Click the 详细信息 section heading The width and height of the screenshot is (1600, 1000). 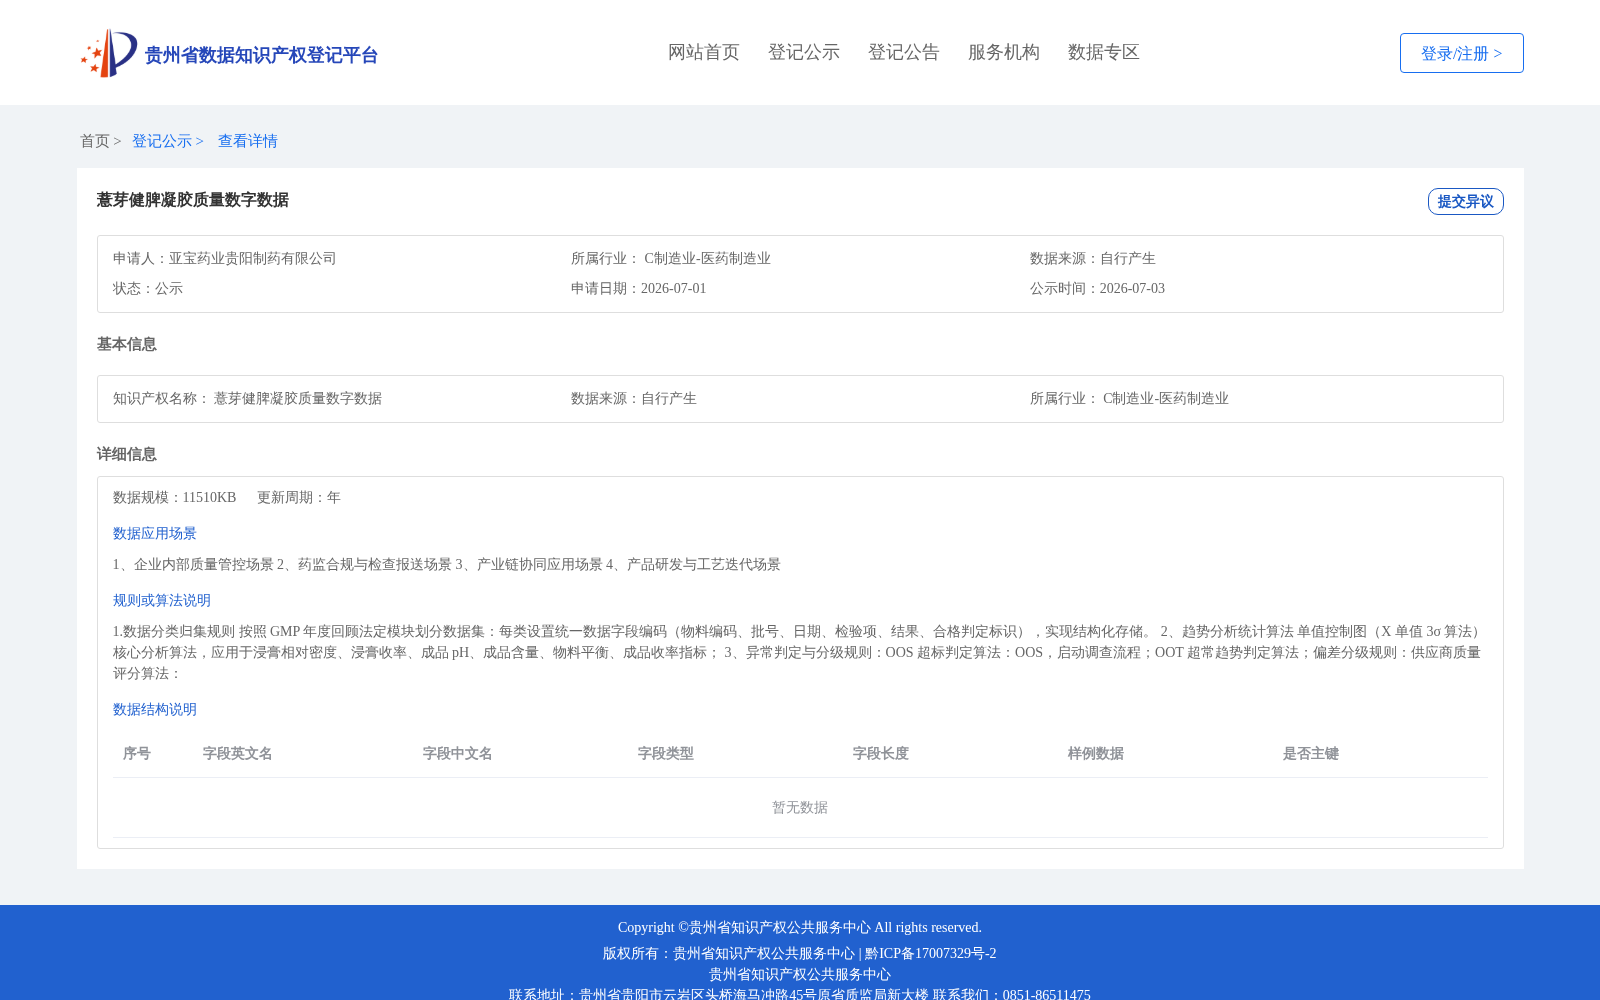pos(127,454)
